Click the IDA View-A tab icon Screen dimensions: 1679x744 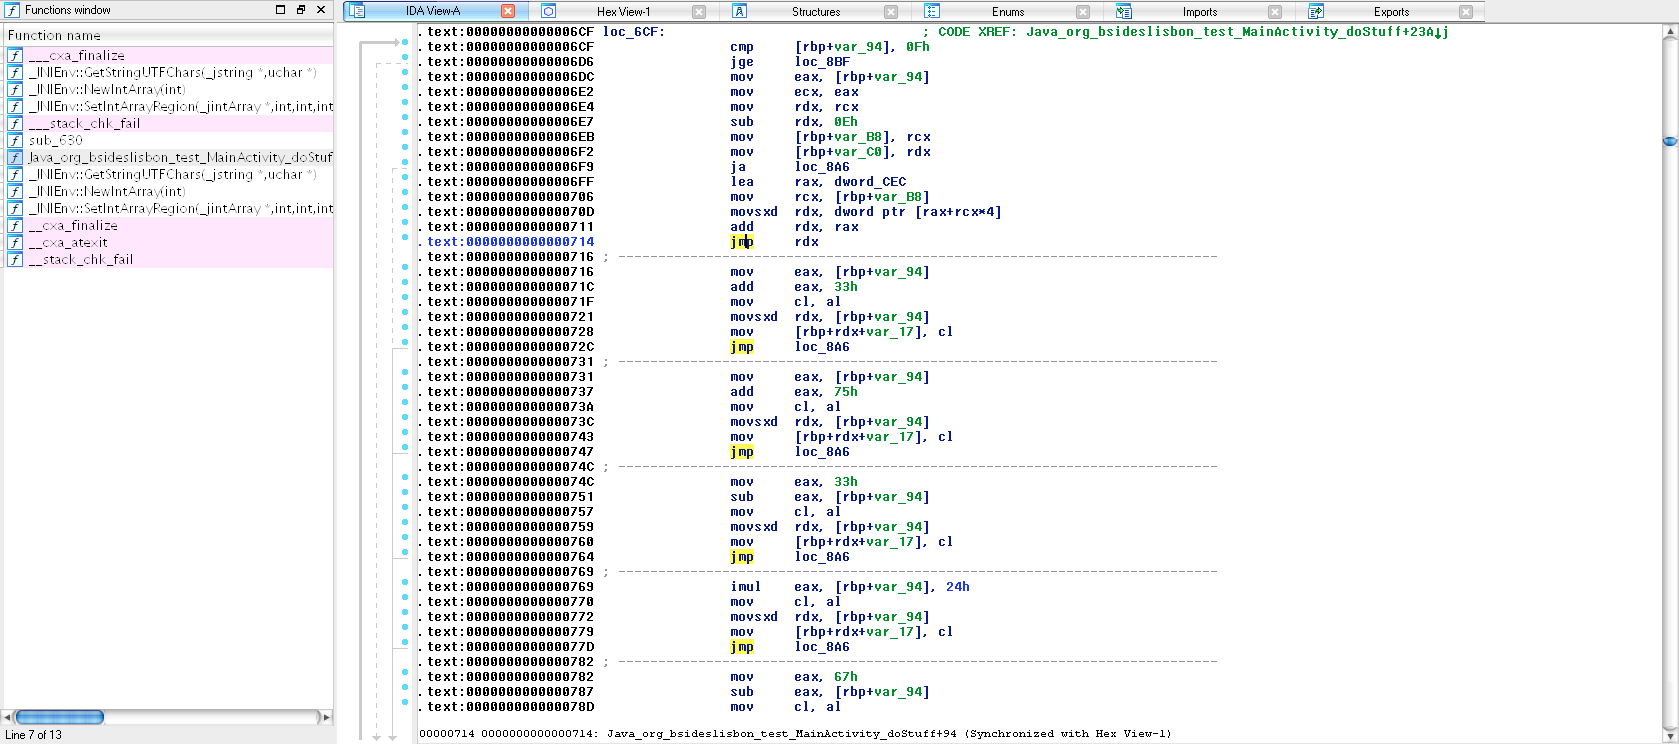[357, 11]
